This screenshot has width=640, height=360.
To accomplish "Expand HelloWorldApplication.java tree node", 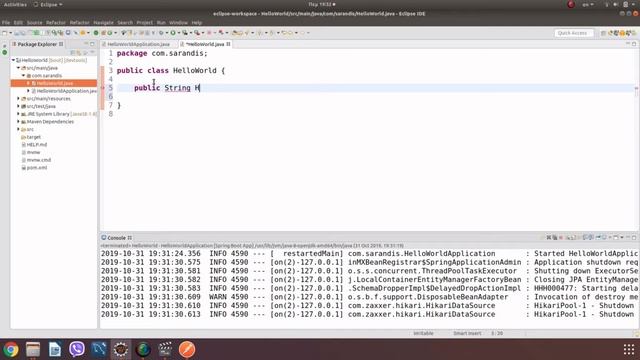I will (28, 91).
